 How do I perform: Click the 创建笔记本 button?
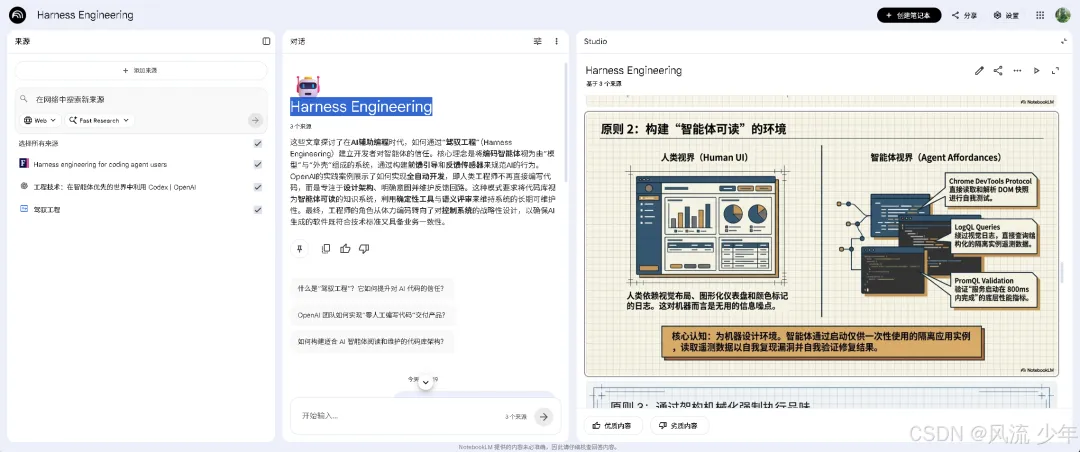click(908, 15)
